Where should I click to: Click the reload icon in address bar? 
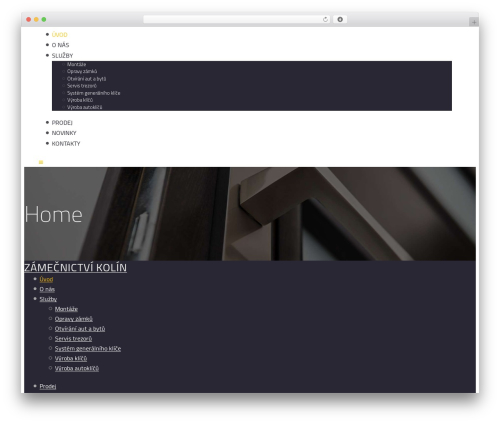click(x=325, y=20)
